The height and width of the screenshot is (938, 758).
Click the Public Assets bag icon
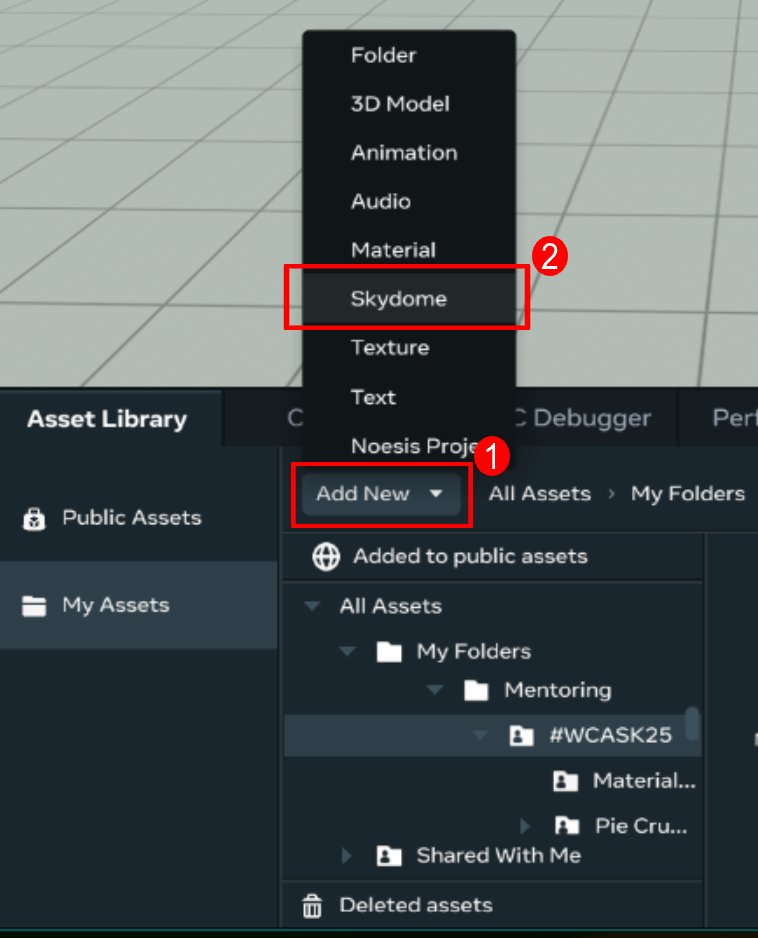pos(35,518)
